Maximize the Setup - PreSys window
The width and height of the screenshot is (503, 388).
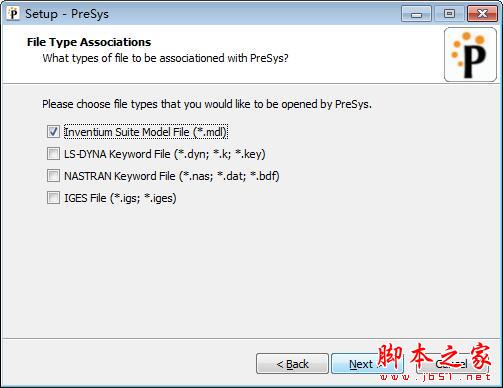[x=449, y=14]
